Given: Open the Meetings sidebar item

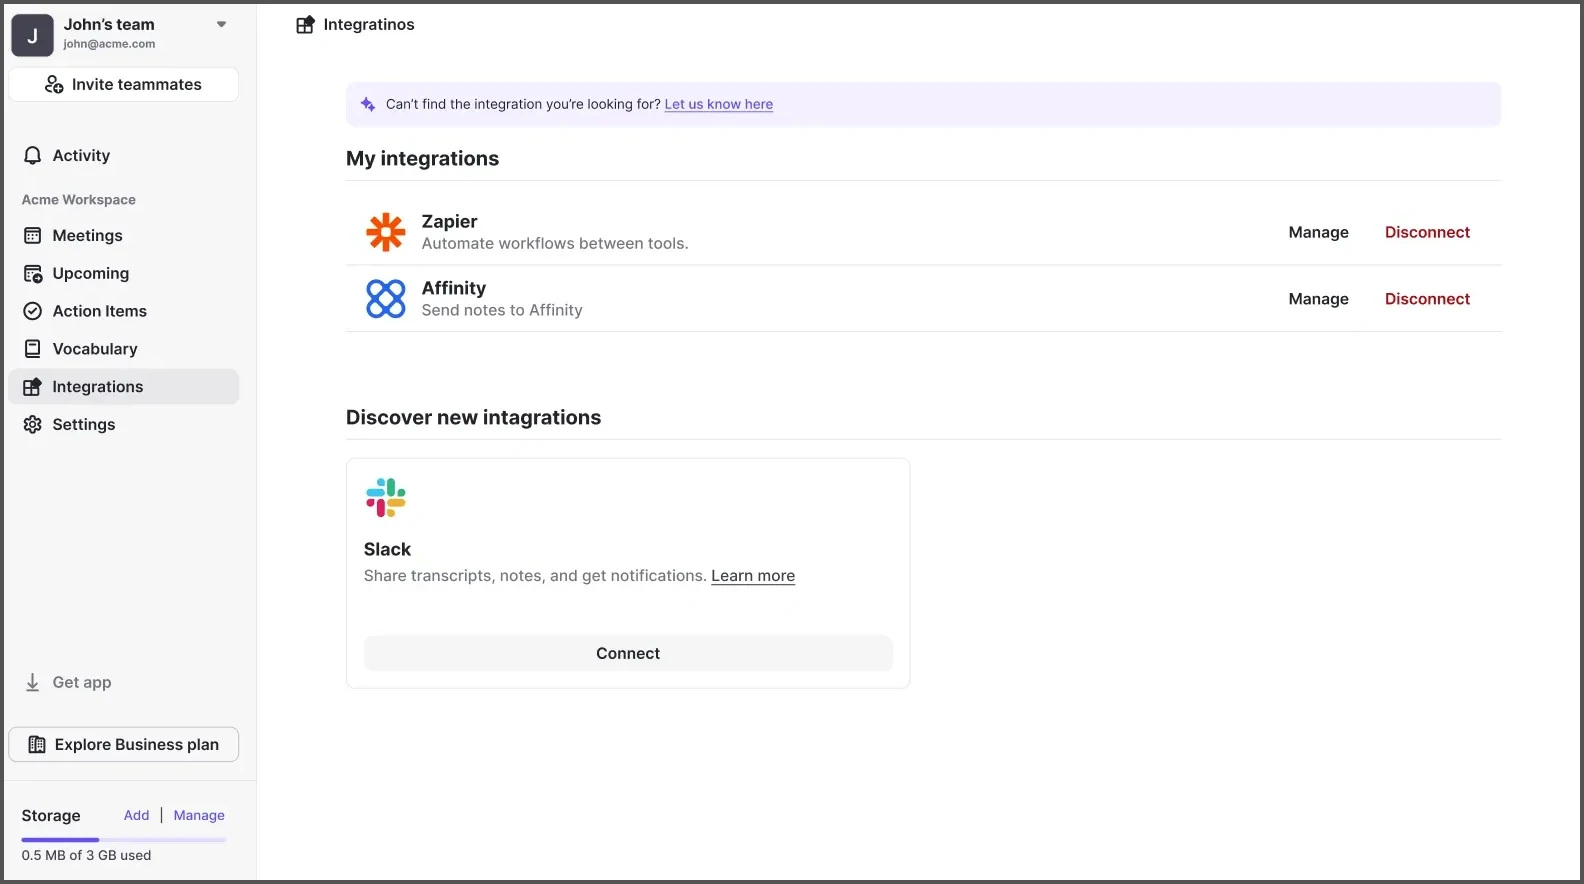Looking at the screenshot, I should click(x=87, y=236).
